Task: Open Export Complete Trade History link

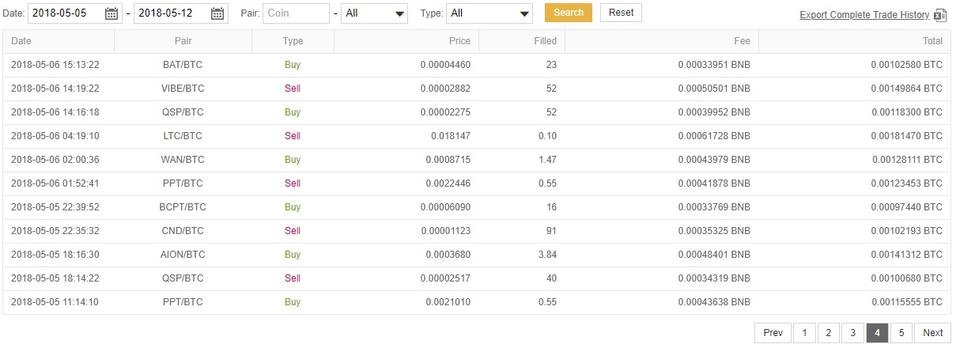Action: coord(864,15)
